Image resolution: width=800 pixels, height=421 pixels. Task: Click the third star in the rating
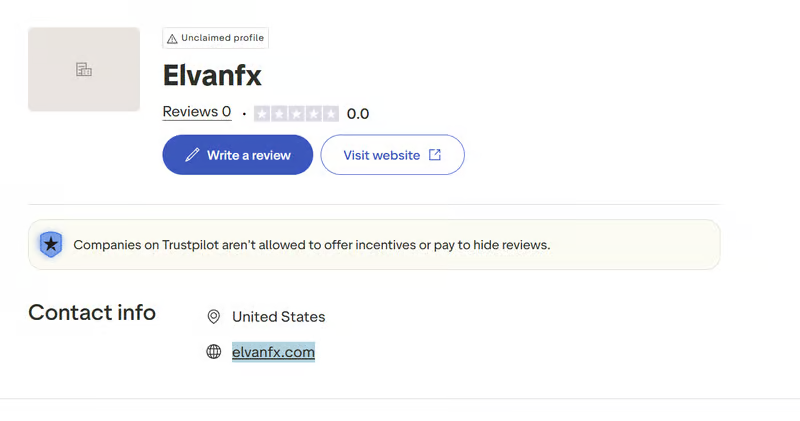(x=296, y=114)
